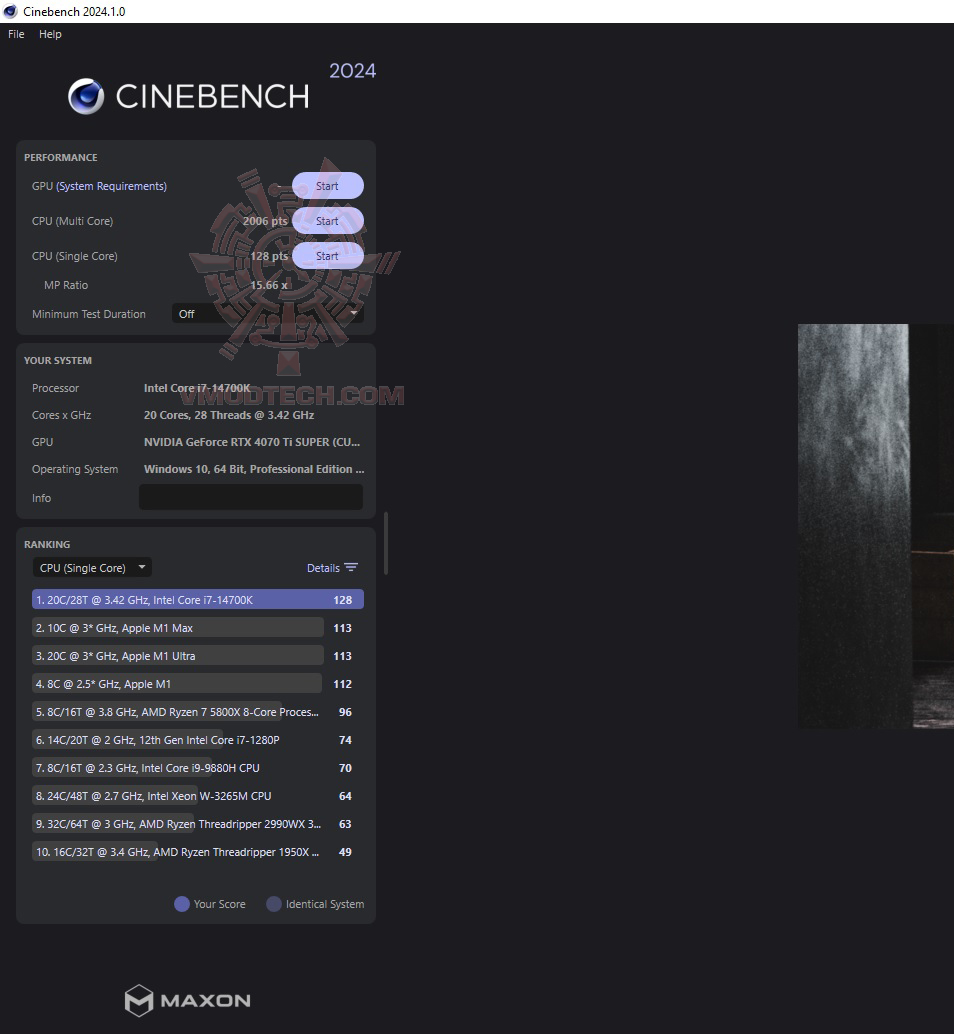The width and height of the screenshot is (954, 1034).
Task: Click the 2006 pts multi core score
Action: 265,221
